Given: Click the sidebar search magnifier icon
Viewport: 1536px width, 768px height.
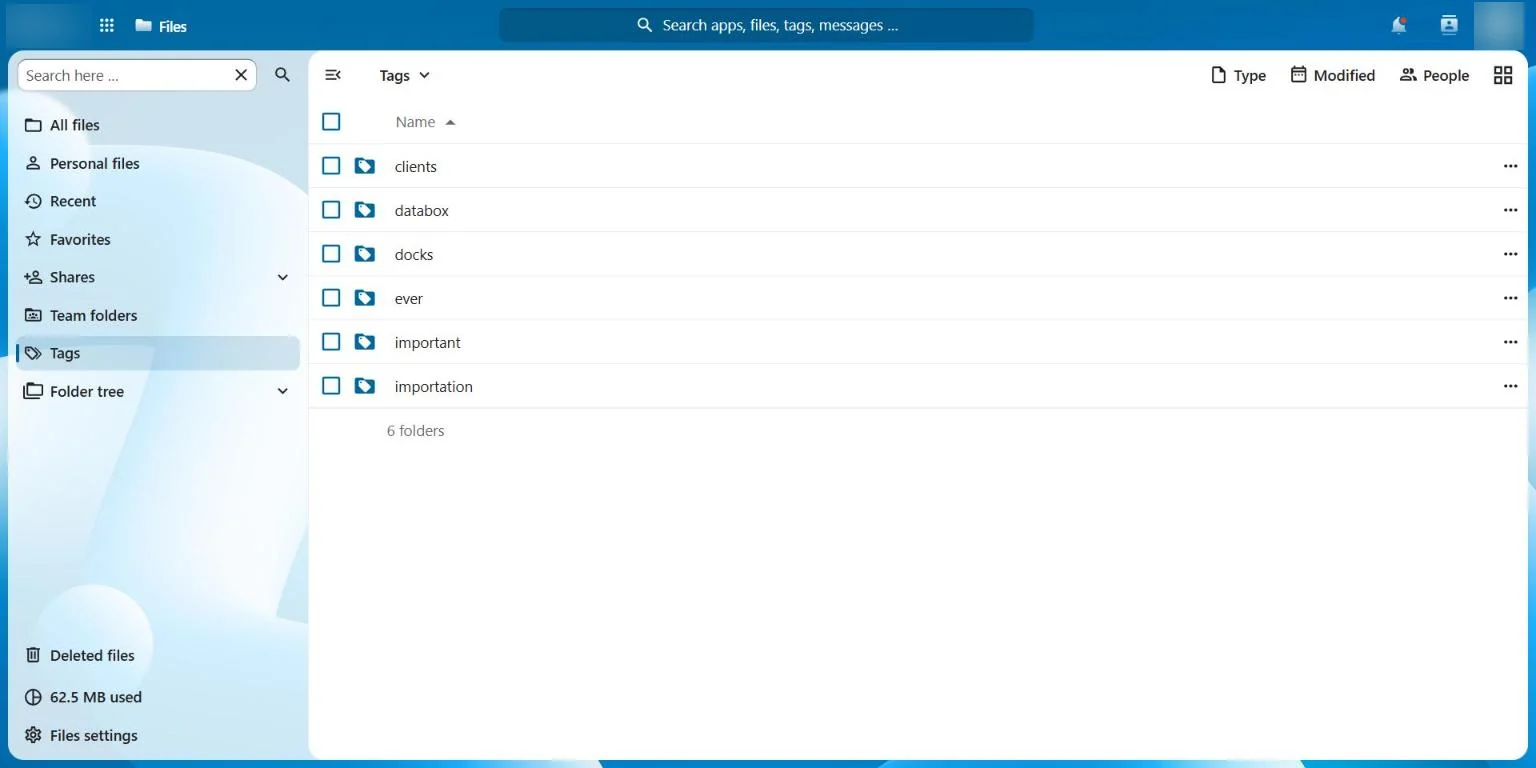Looking at the screenshot, I should [x=282, y=75].
